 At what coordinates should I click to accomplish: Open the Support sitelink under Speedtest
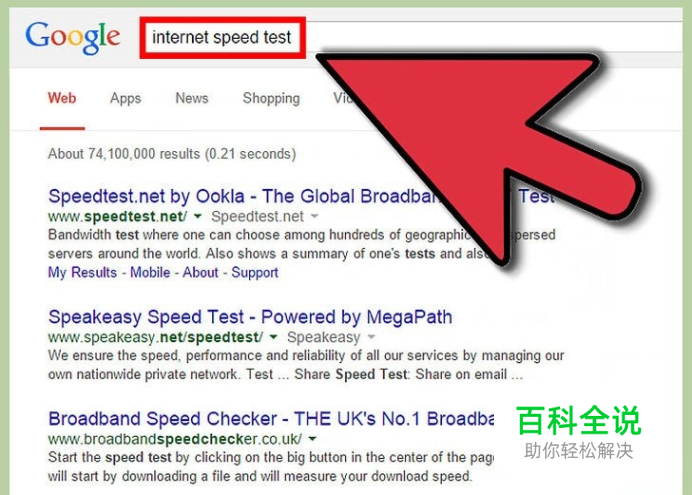[255, 272]
